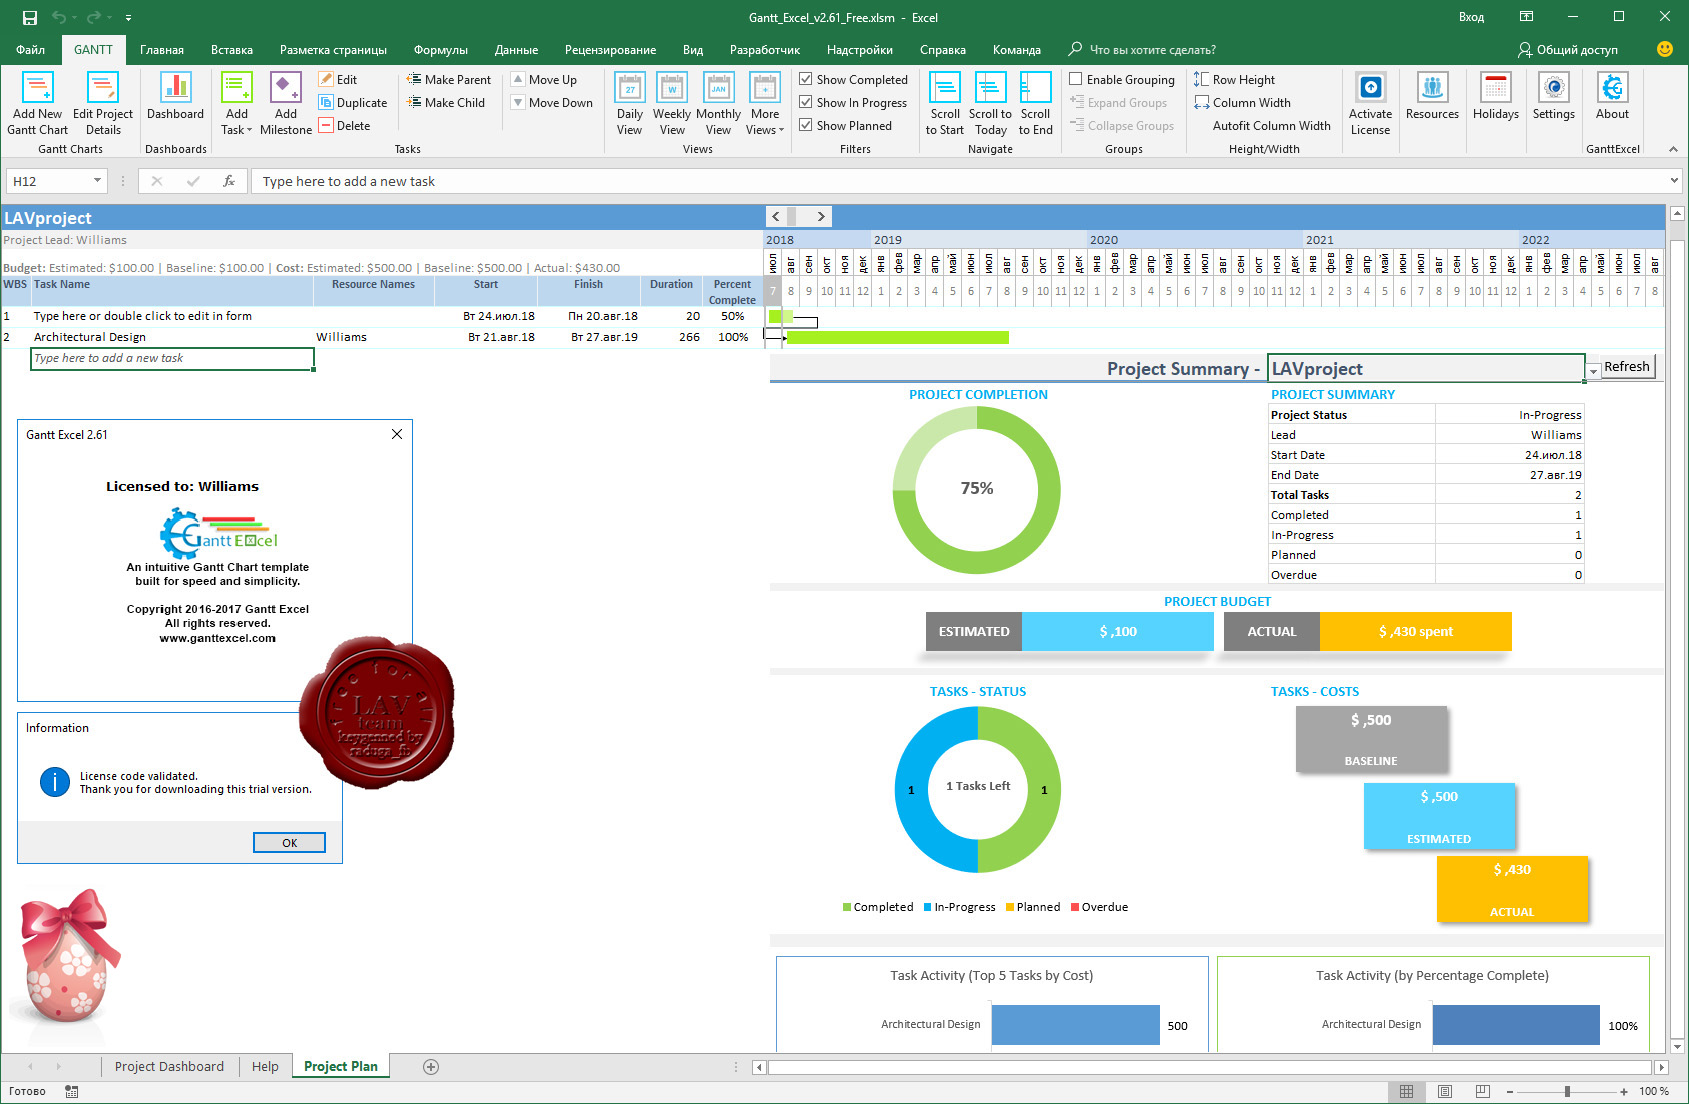Screen dimensions: 1689x1104
Task: Customize Quick Access Toolbar dropdown
Action: pos(128,18)
